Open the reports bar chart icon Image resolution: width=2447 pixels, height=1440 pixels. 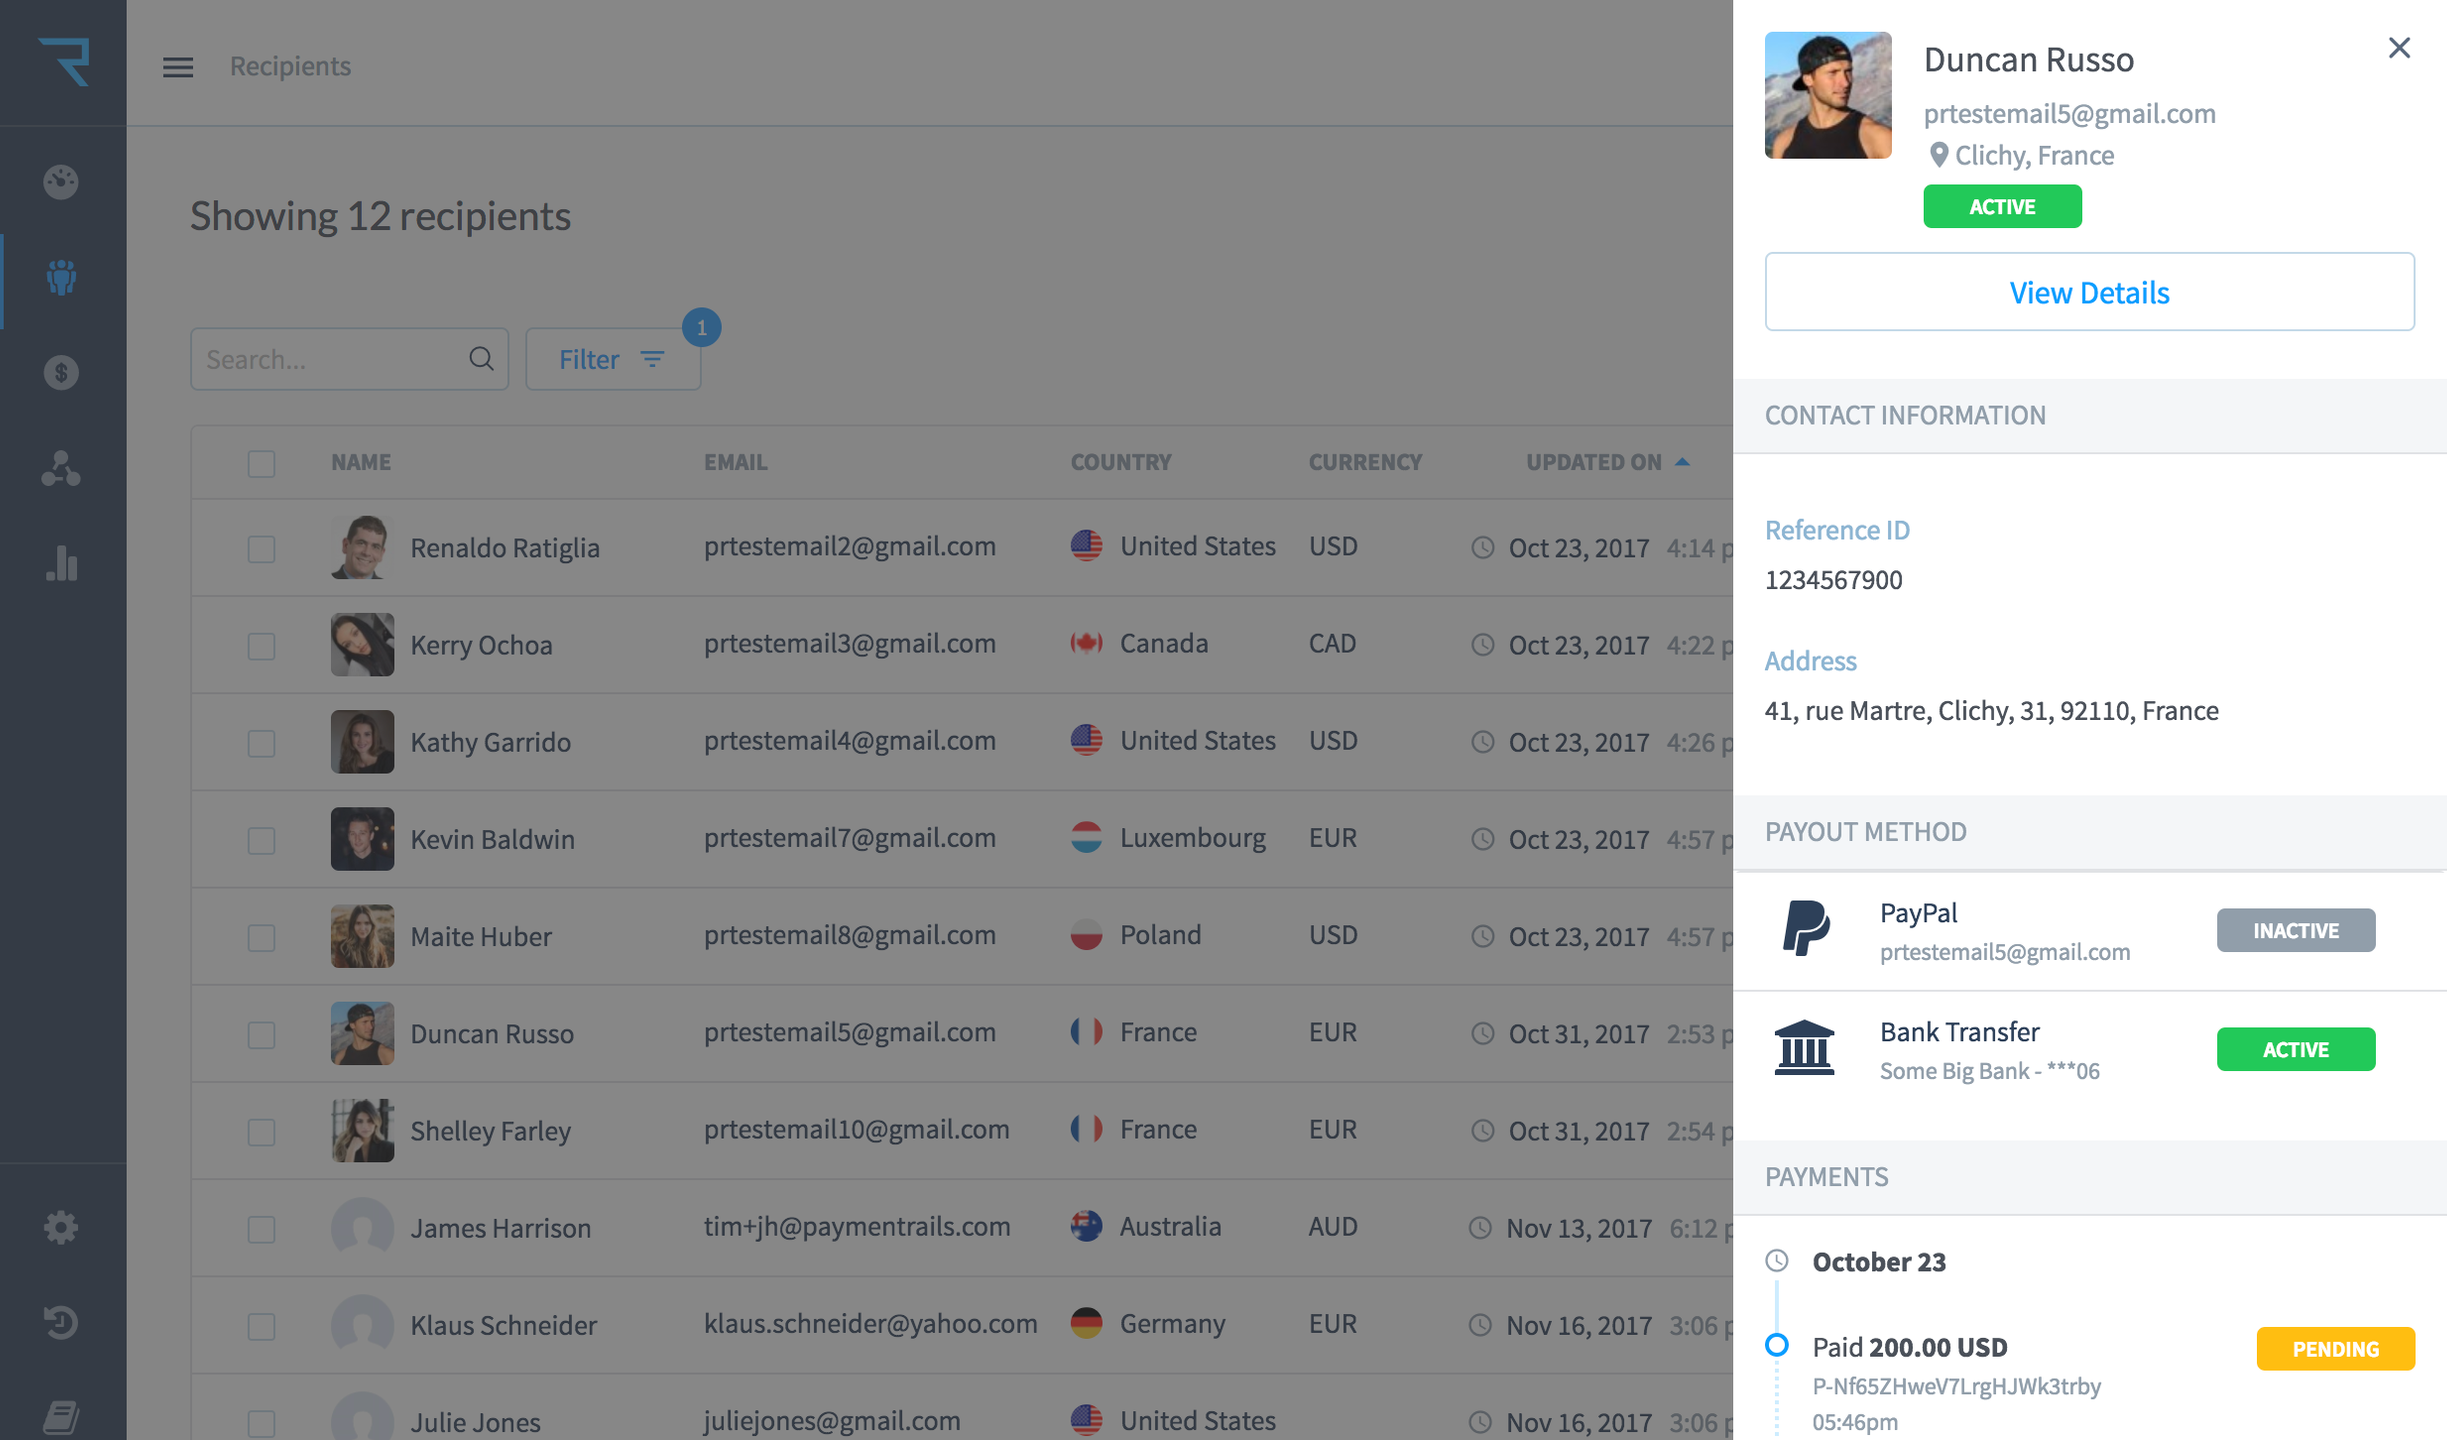(61, 563)
